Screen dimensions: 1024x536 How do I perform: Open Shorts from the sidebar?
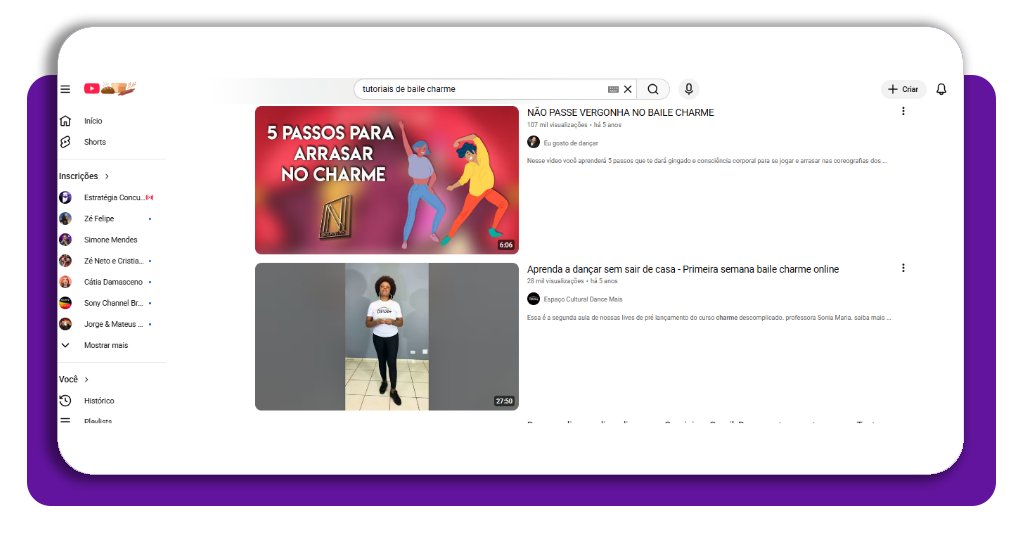[95, 142]
